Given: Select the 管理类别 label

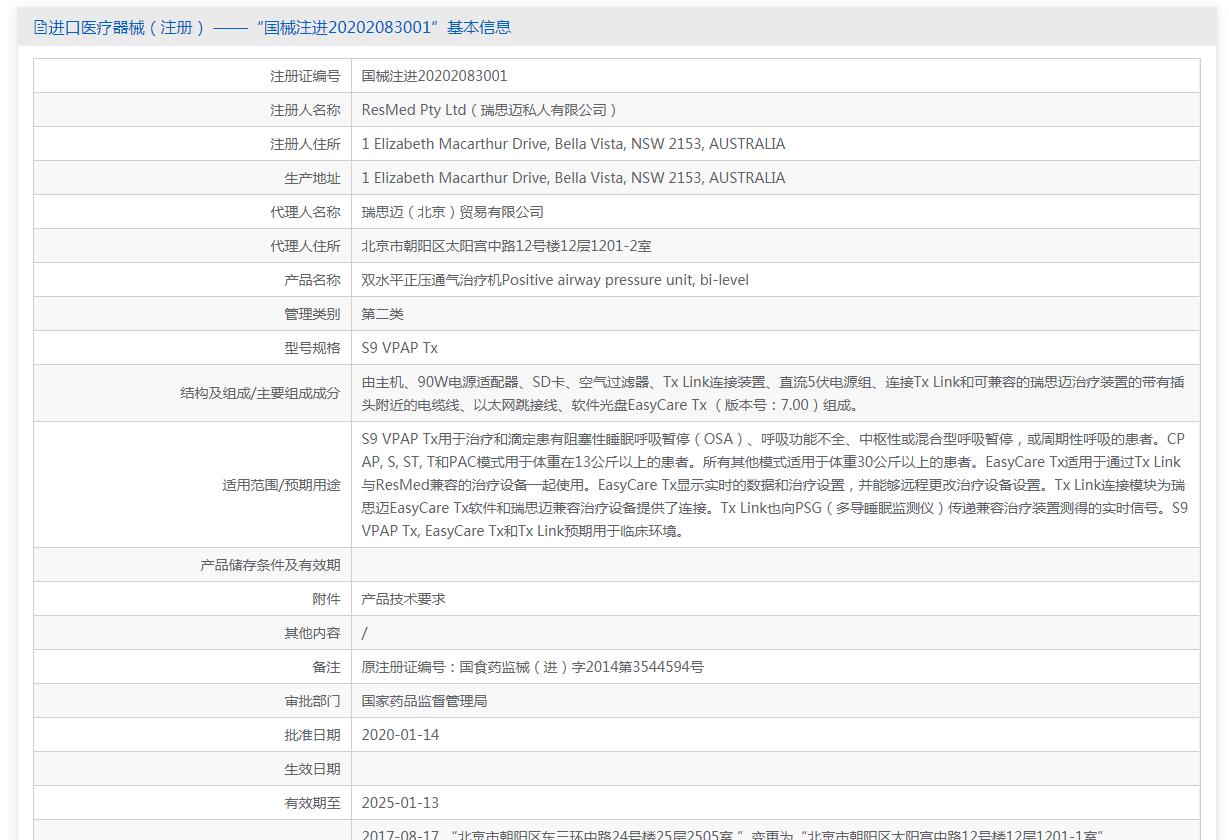Looking at the screenshot, I should pos(312,314).
